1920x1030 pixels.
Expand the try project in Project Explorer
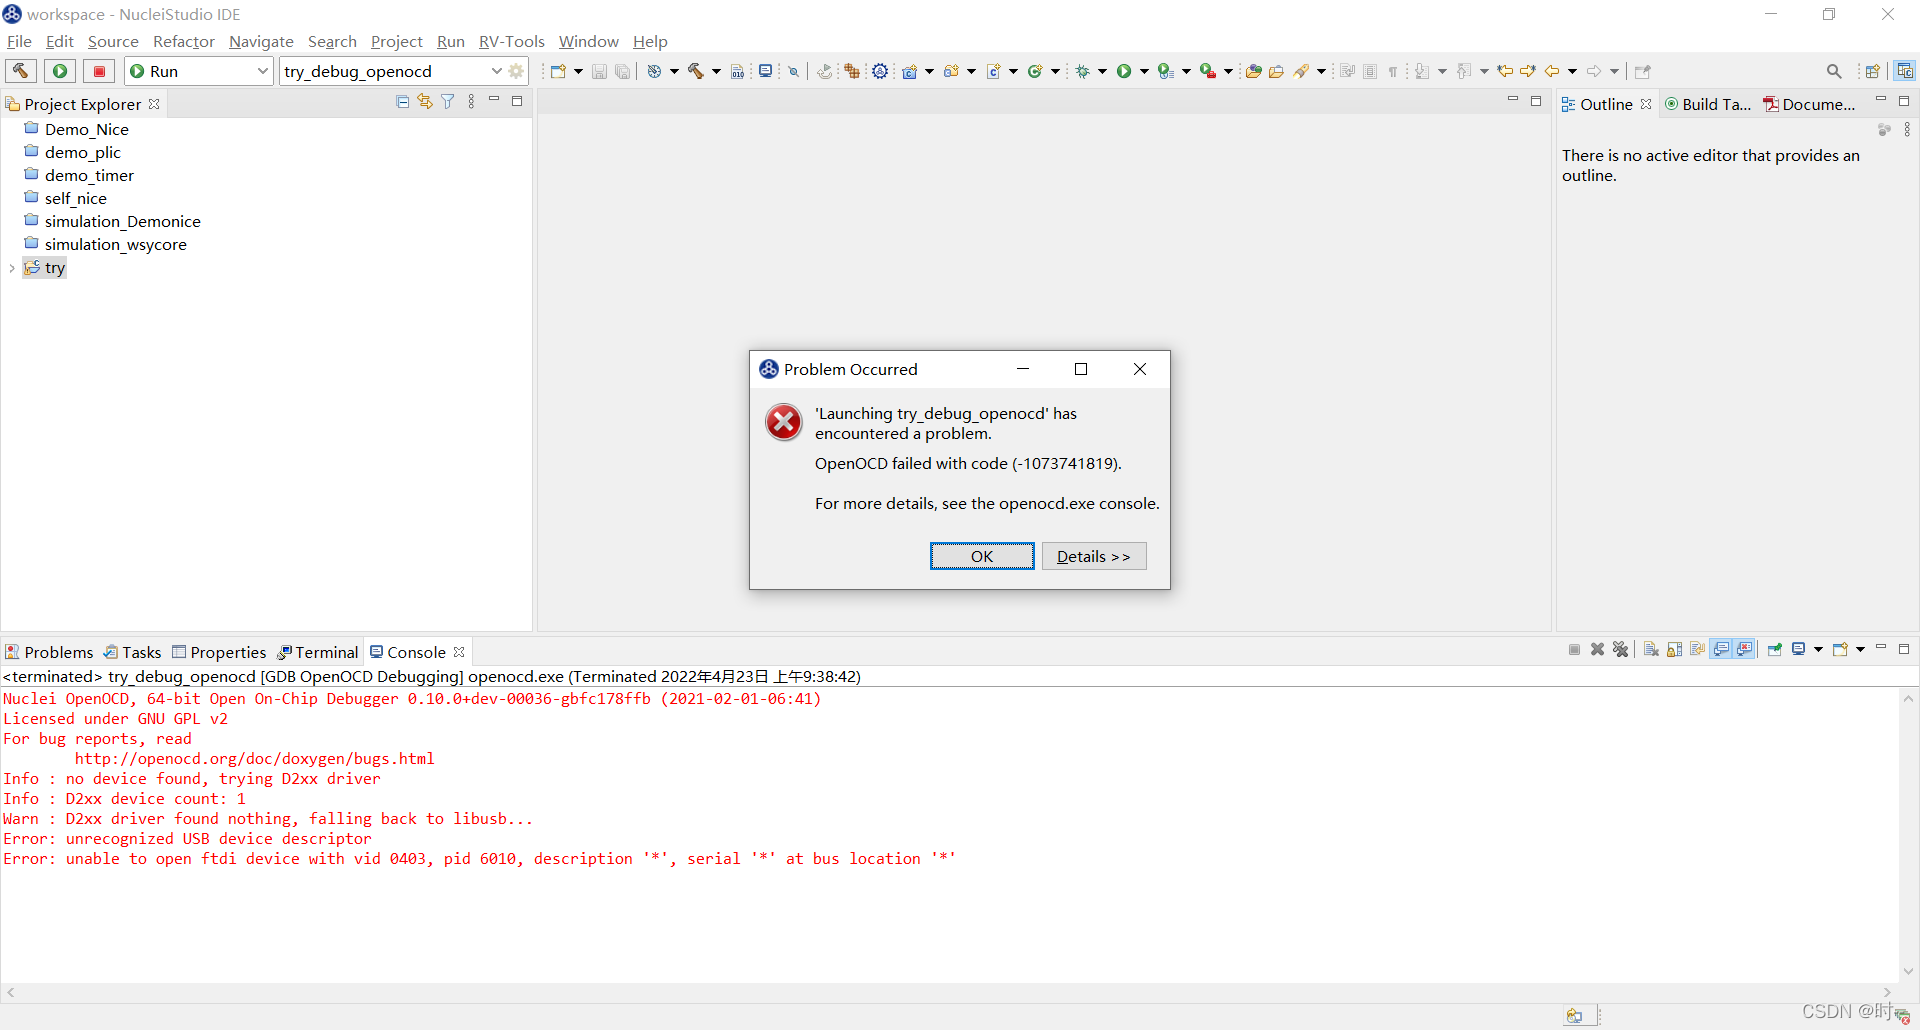[x=11, y=268]
